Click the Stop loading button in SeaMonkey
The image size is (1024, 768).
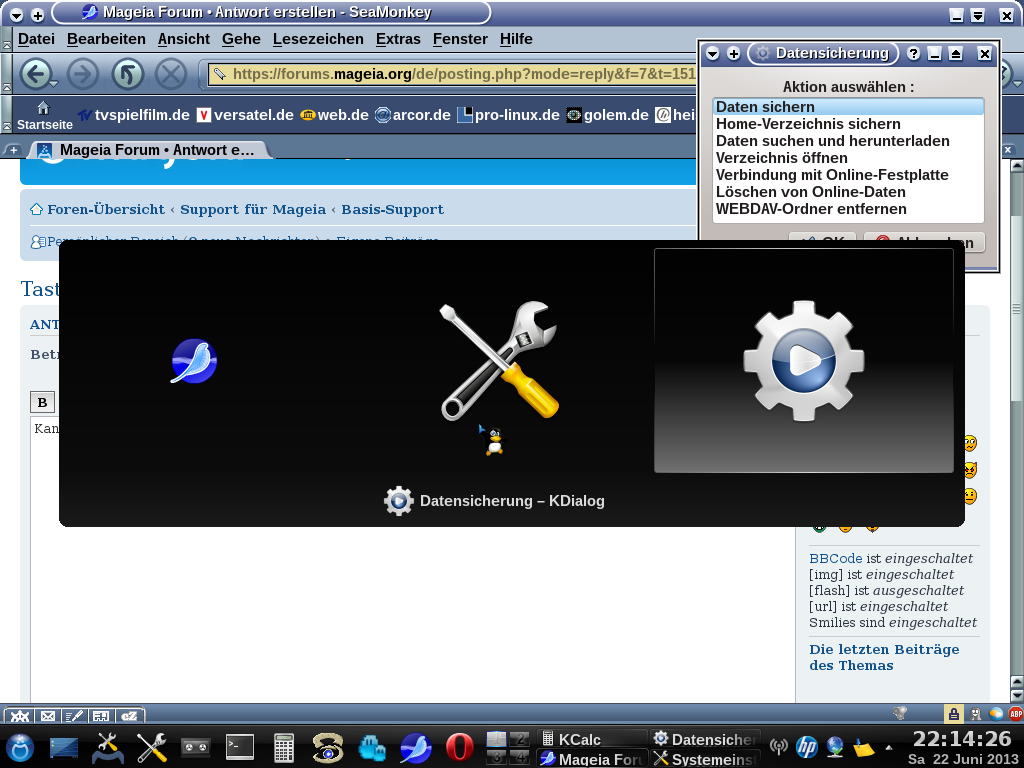click(x=171, y=74)
